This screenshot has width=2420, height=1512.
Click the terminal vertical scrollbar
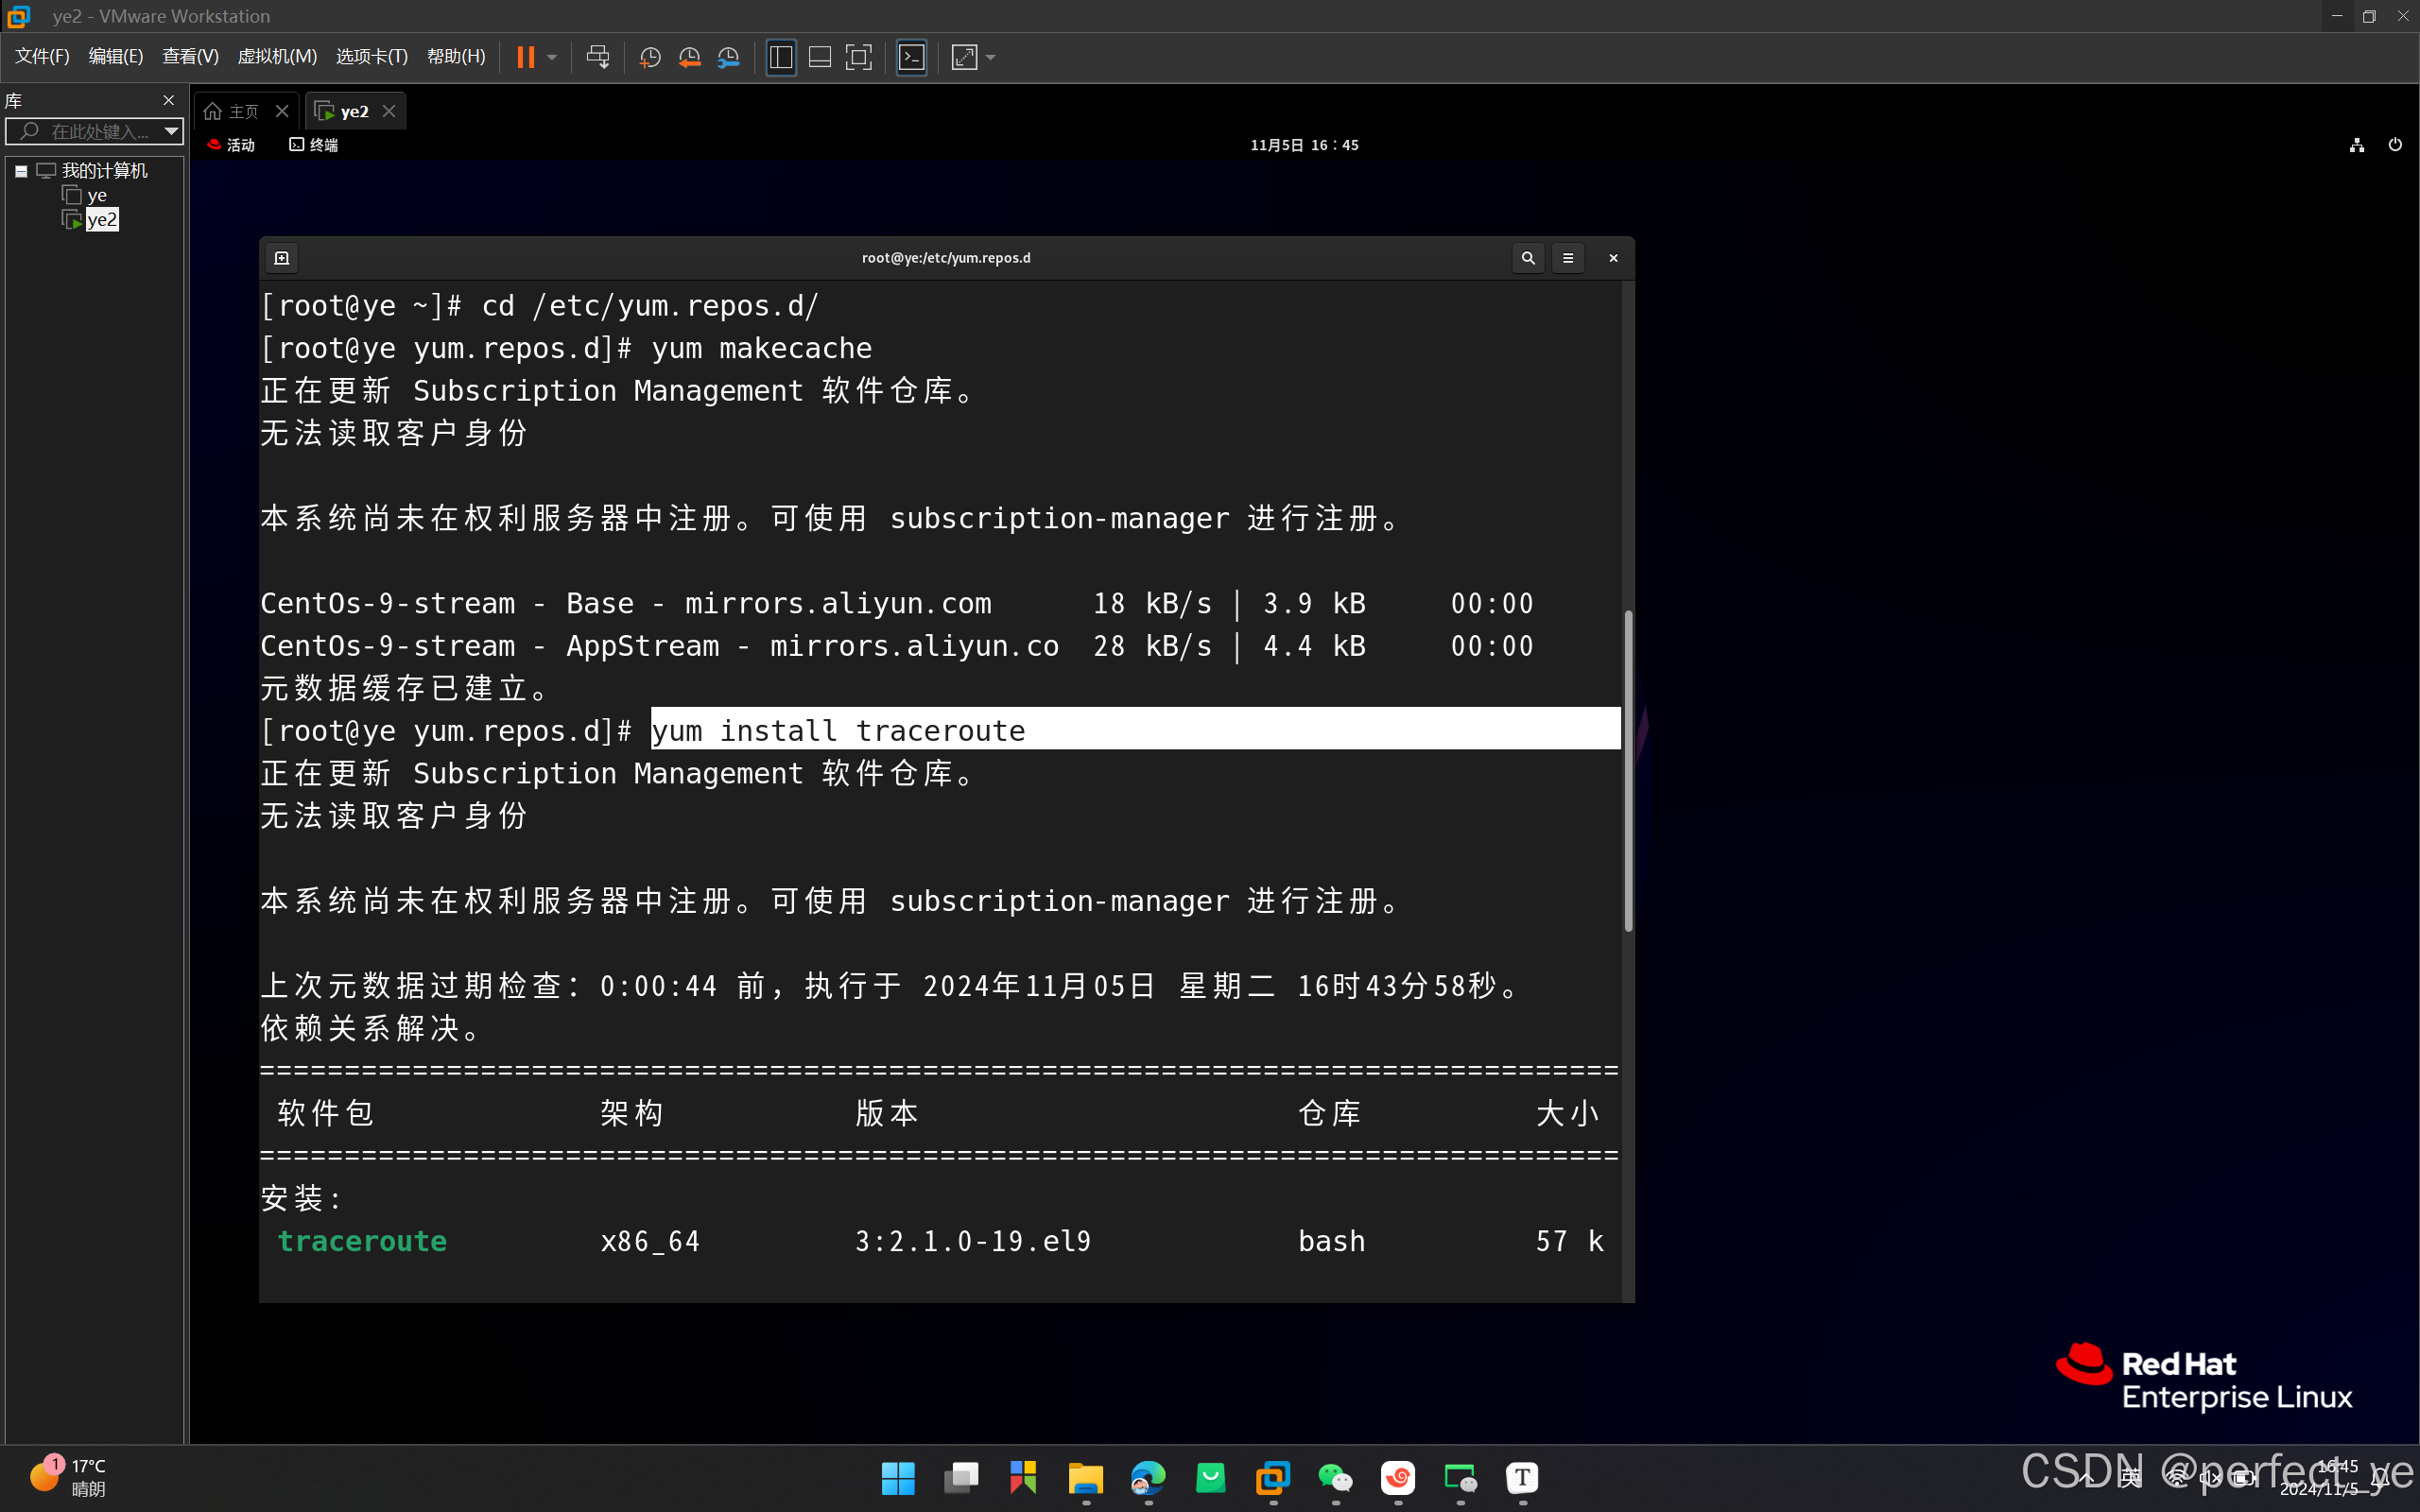point(1628,770)
